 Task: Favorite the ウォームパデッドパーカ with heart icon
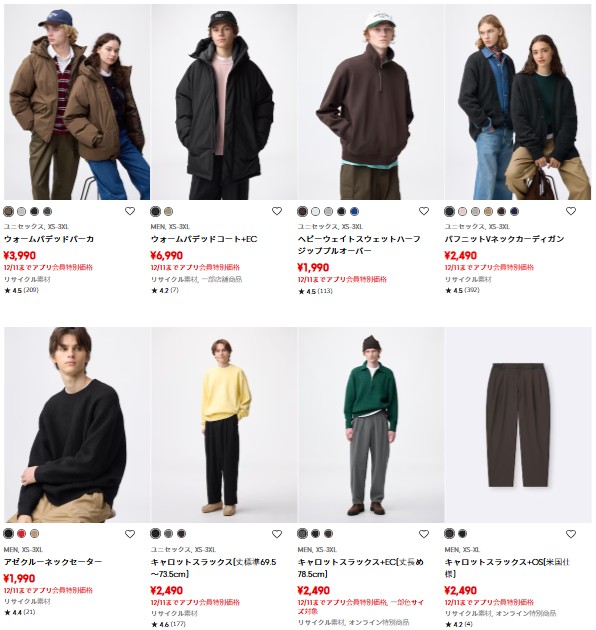tap(130, 211)
